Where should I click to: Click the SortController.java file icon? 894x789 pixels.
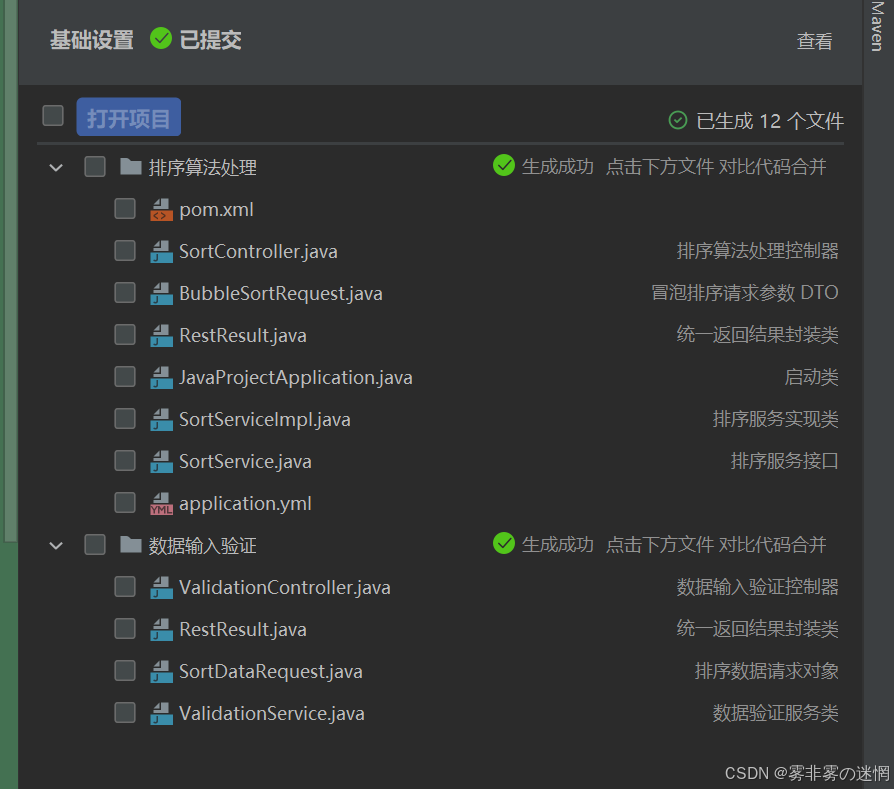pos(161,251)
